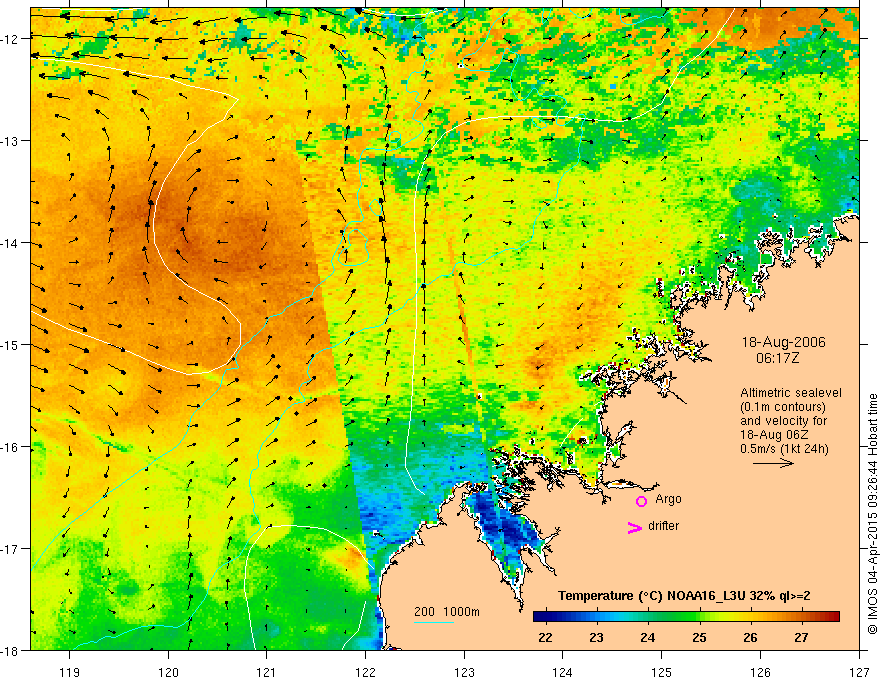
Task: Click longitude axis label 122
Action: point(365,672)
